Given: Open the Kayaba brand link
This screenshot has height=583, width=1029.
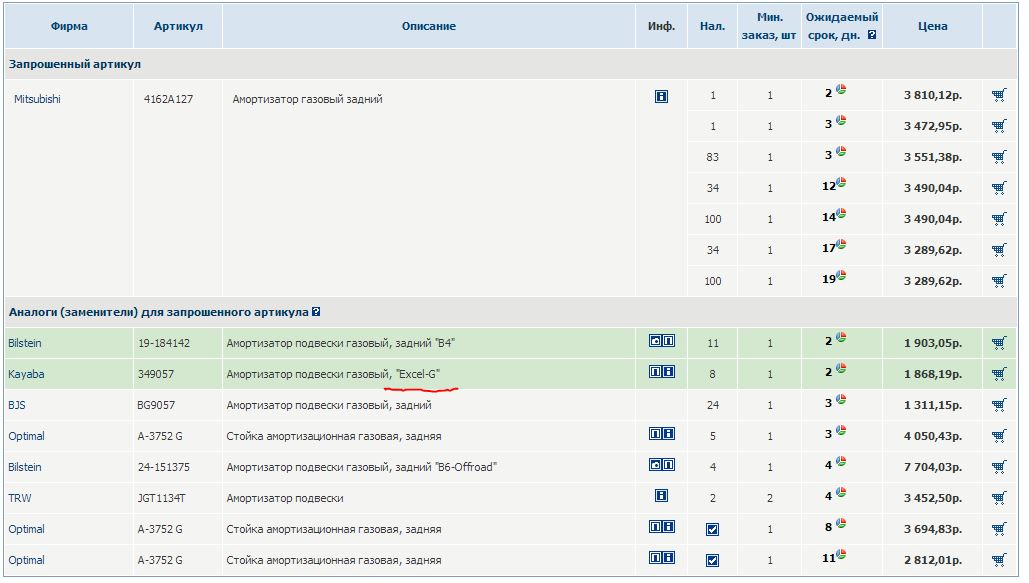Looking at the screenshot, I should [26, 374].
